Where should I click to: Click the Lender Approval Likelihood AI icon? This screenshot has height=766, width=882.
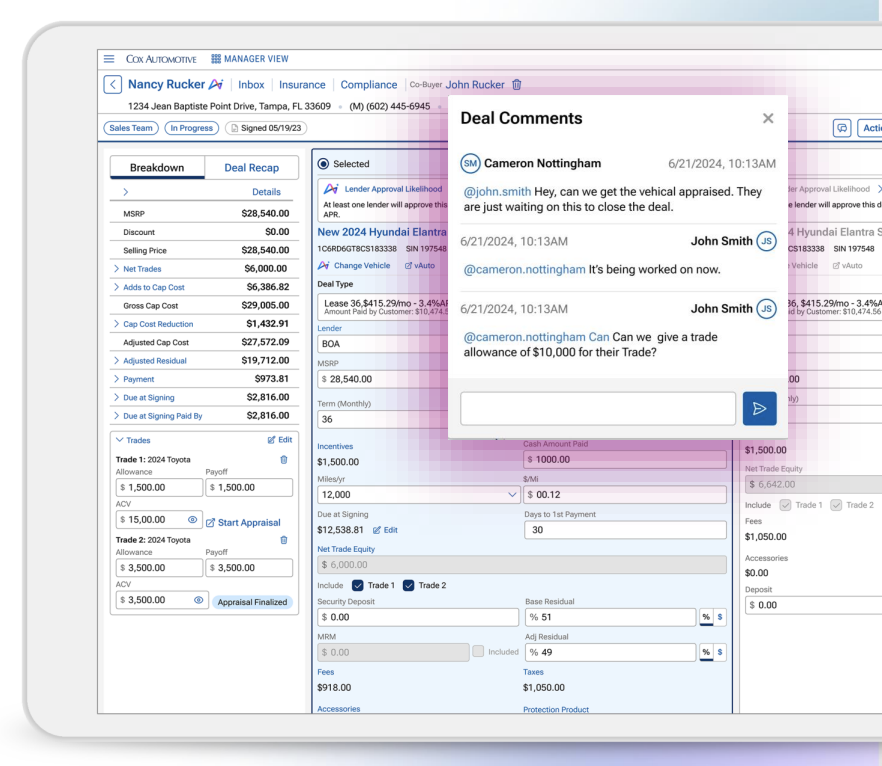point(331,189)
